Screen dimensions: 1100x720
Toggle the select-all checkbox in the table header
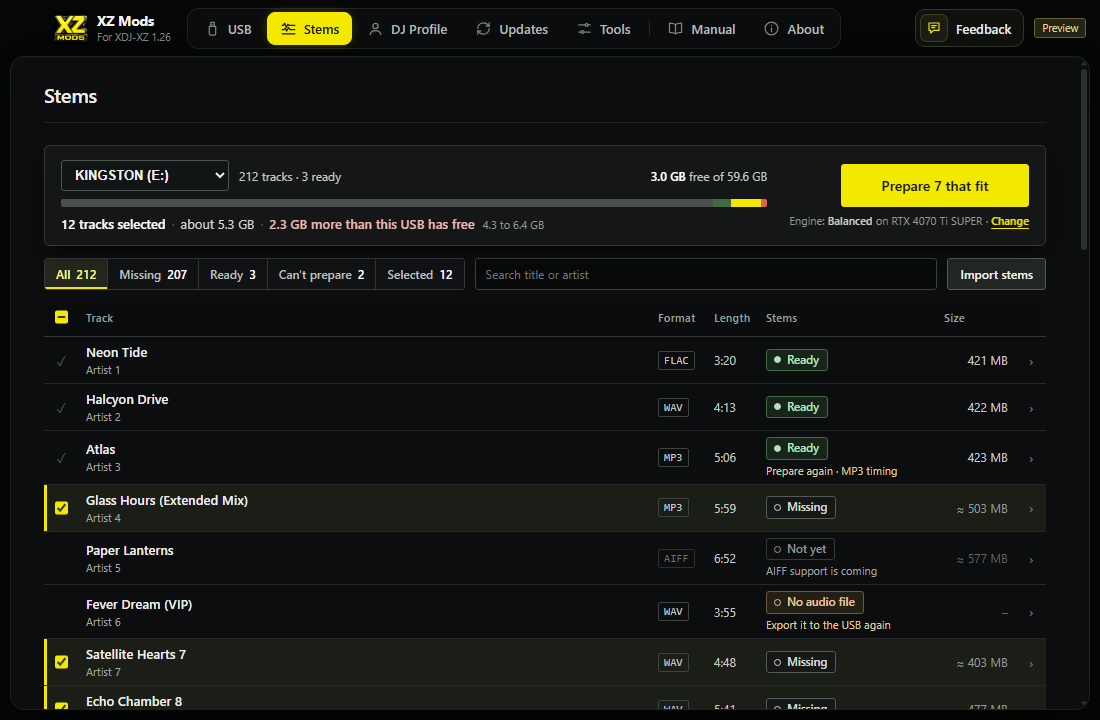62,317
